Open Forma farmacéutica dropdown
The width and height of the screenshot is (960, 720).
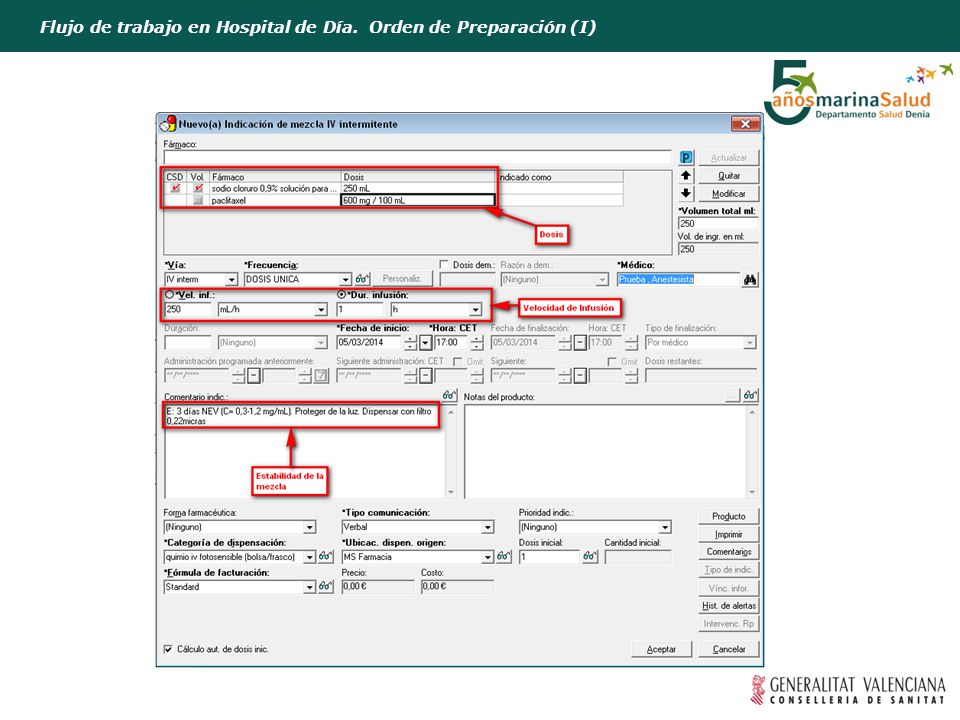click(x=310, y=527)
